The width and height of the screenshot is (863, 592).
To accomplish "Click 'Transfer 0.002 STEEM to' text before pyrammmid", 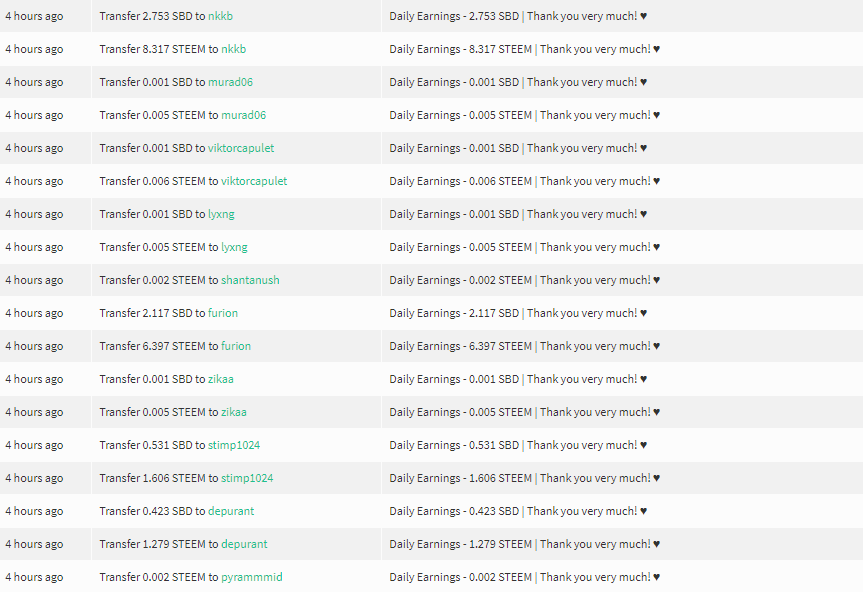I will (x=159, y=577).
